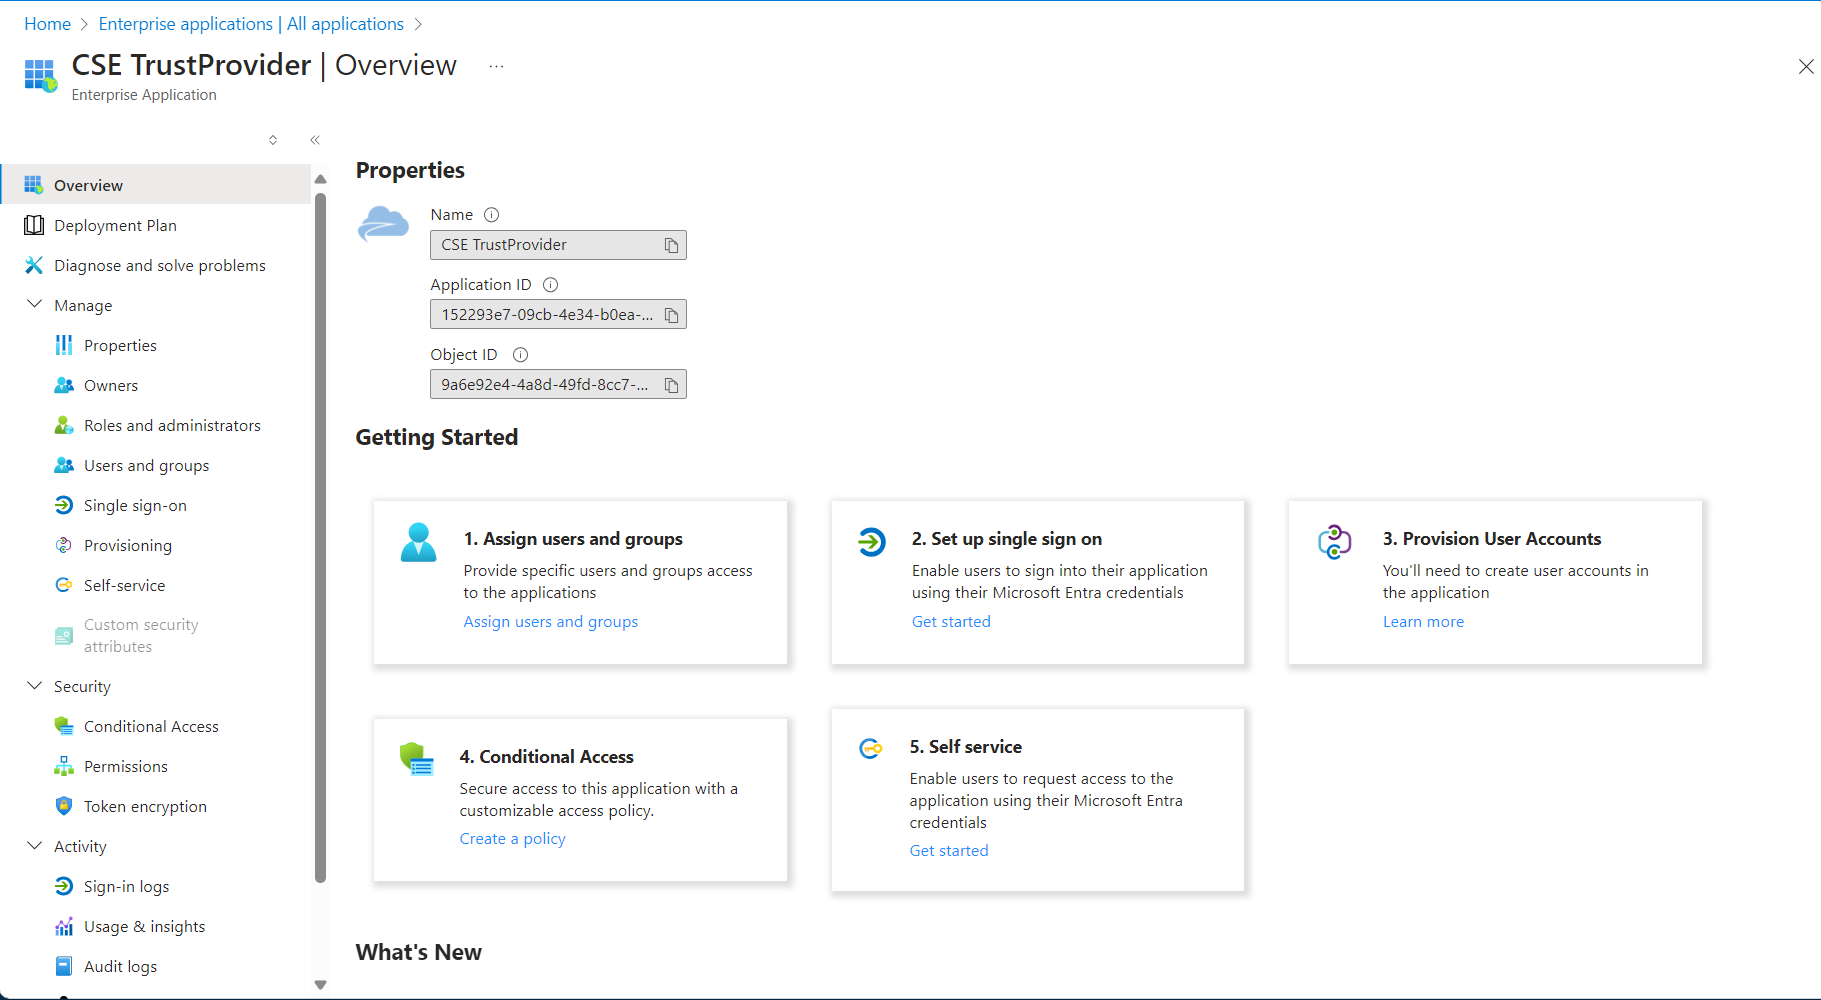
Task: Copy the Object ID value
Action: coord(672,385)
